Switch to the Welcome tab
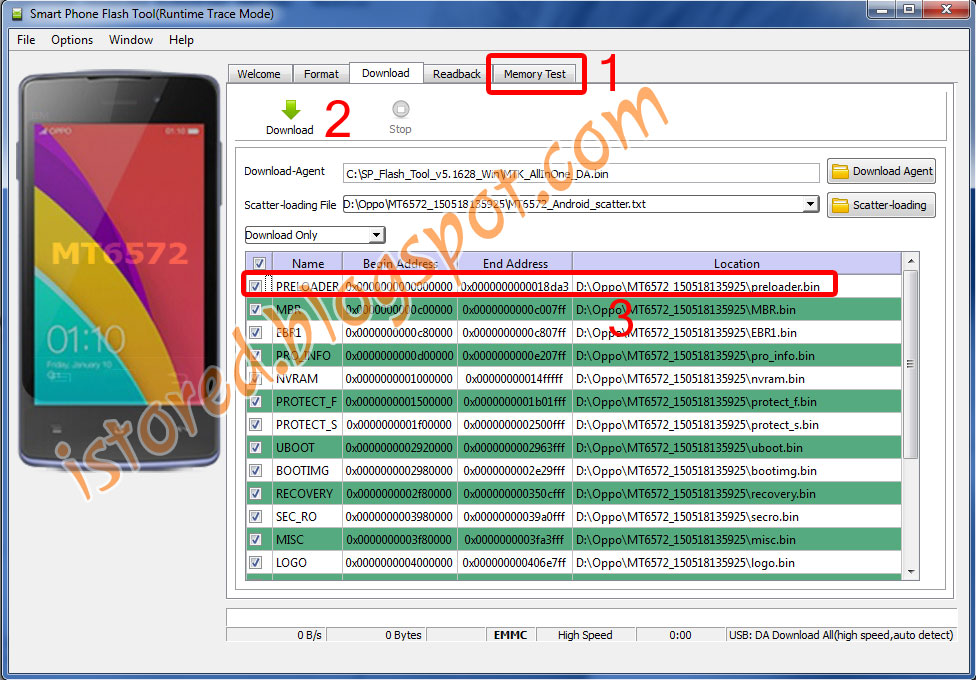Image resolution: width=976 pixels, height=680 pixels. [x=259, y=73]
